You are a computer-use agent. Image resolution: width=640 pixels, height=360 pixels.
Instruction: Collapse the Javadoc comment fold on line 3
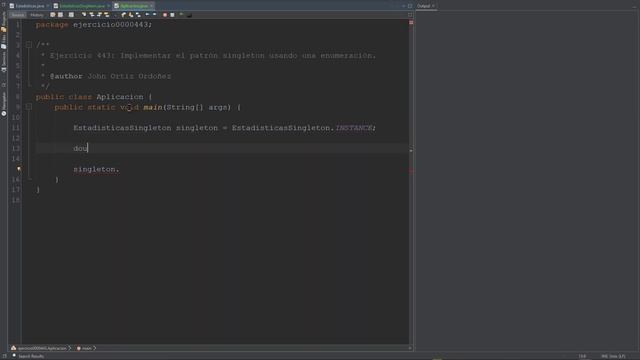[x=29, y=44]
